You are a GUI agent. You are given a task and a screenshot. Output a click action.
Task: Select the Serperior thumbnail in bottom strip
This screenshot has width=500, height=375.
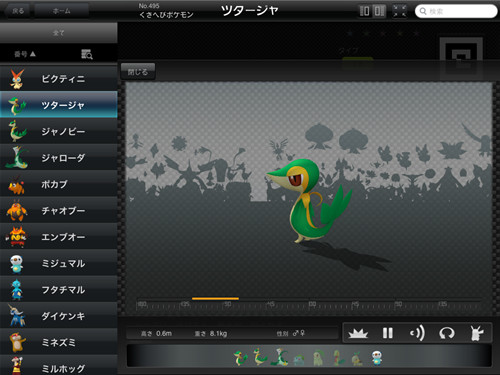coord(279,357)
